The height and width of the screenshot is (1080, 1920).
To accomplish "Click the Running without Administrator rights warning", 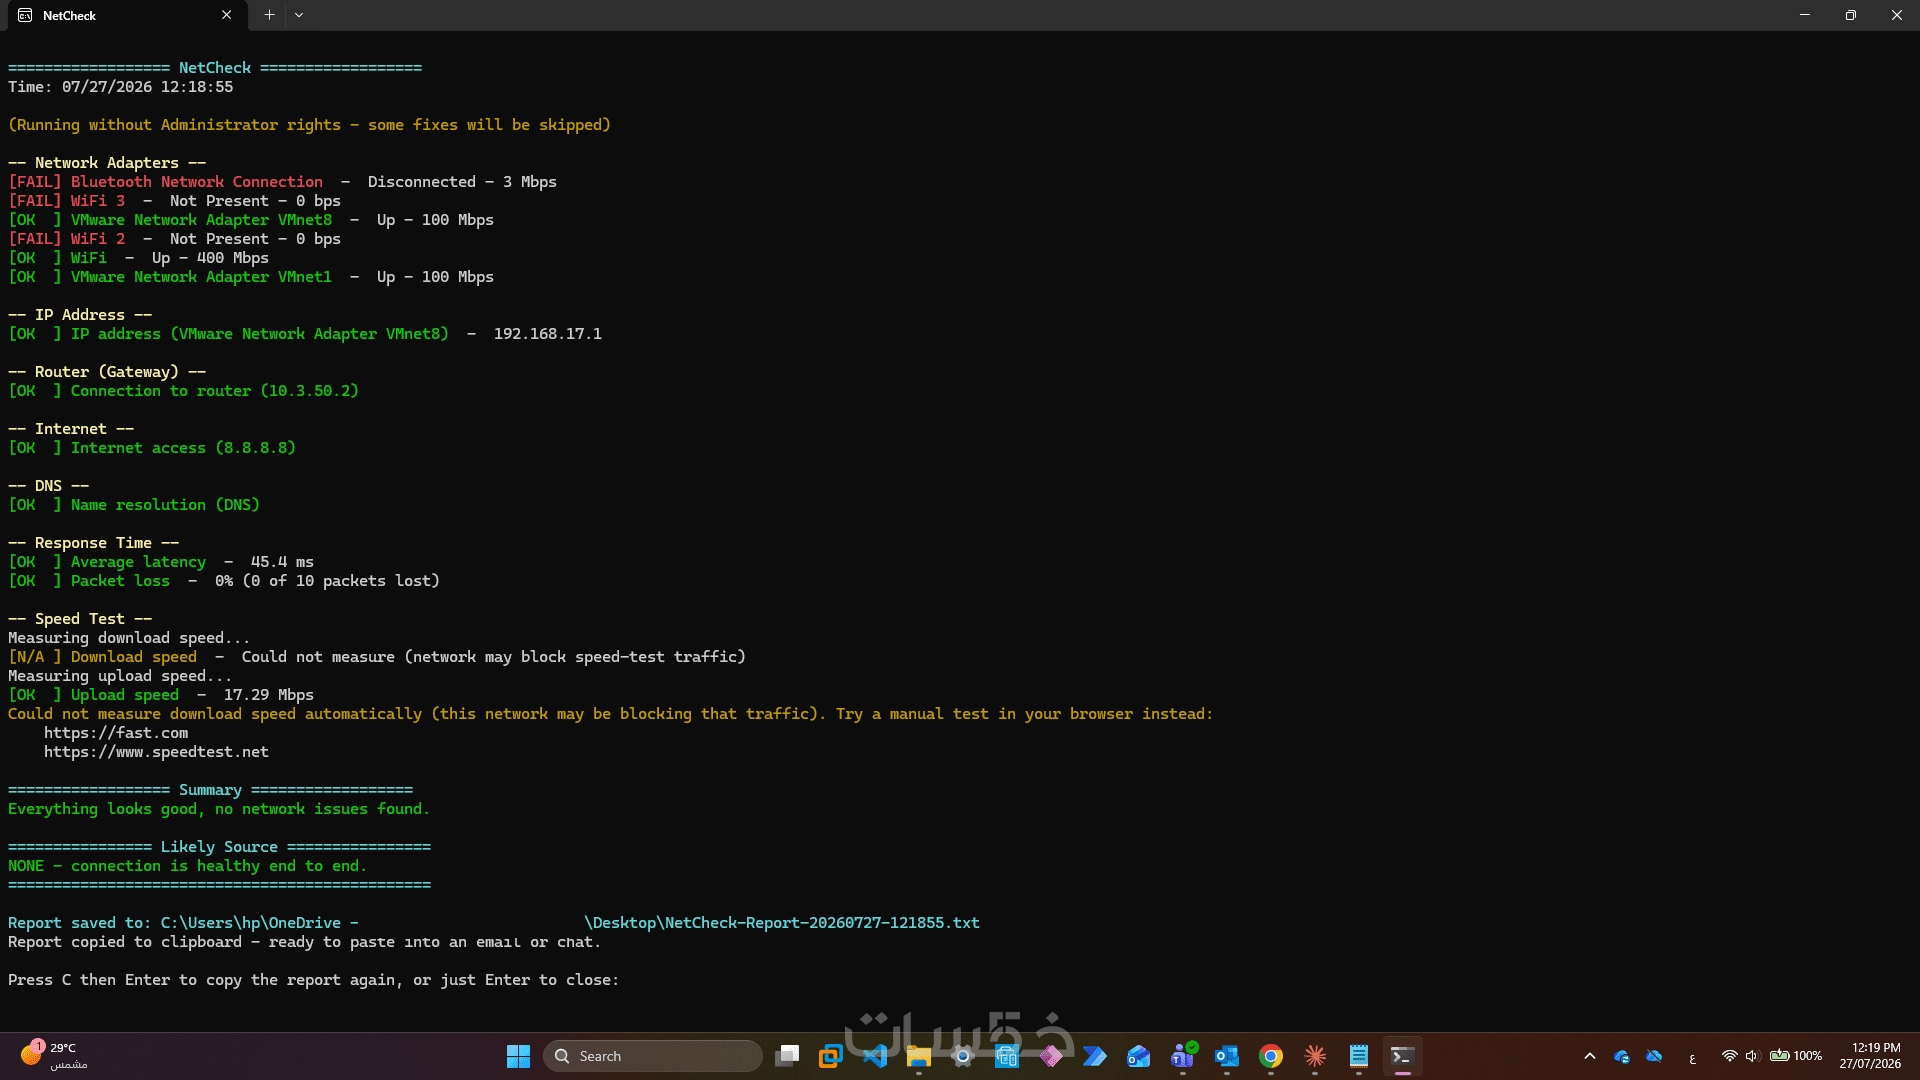I will tap(309, 125).
